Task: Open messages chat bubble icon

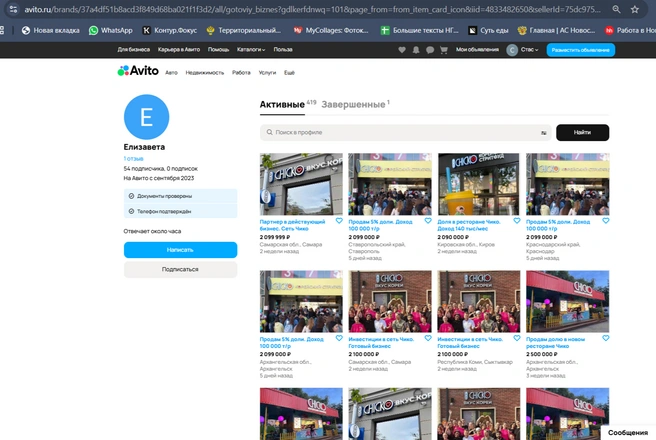Action: point(430,50)
